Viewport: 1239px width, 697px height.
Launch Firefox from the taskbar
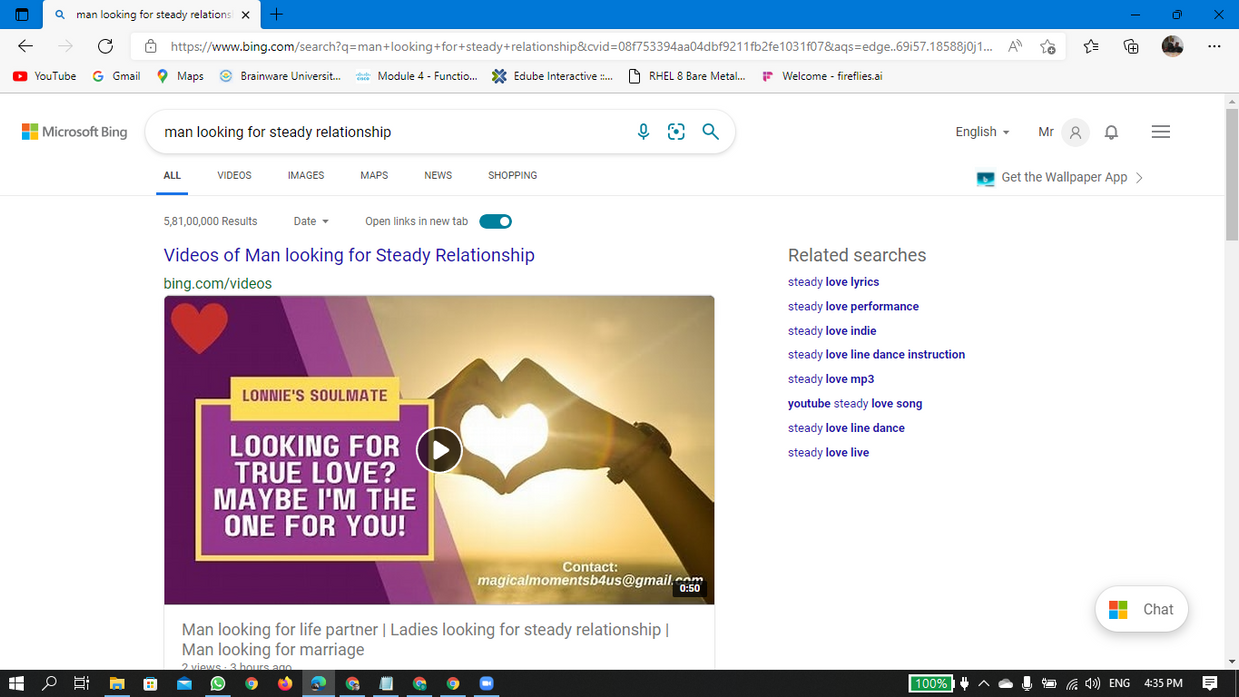285,684
